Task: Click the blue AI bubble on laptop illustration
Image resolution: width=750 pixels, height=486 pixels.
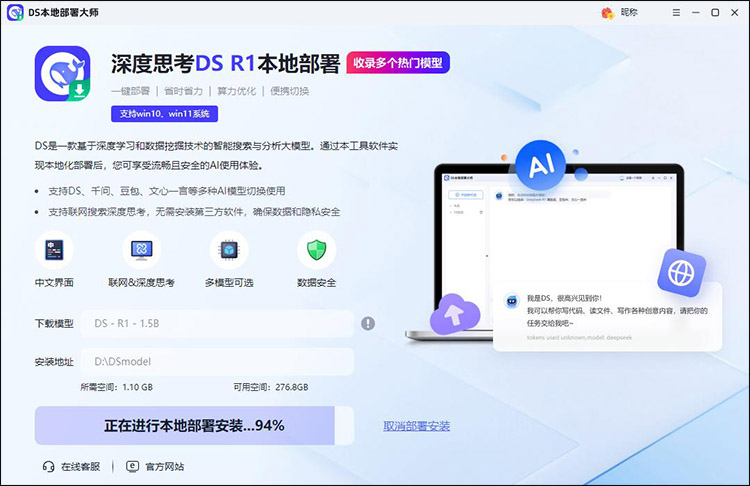Action: point(540,165)
